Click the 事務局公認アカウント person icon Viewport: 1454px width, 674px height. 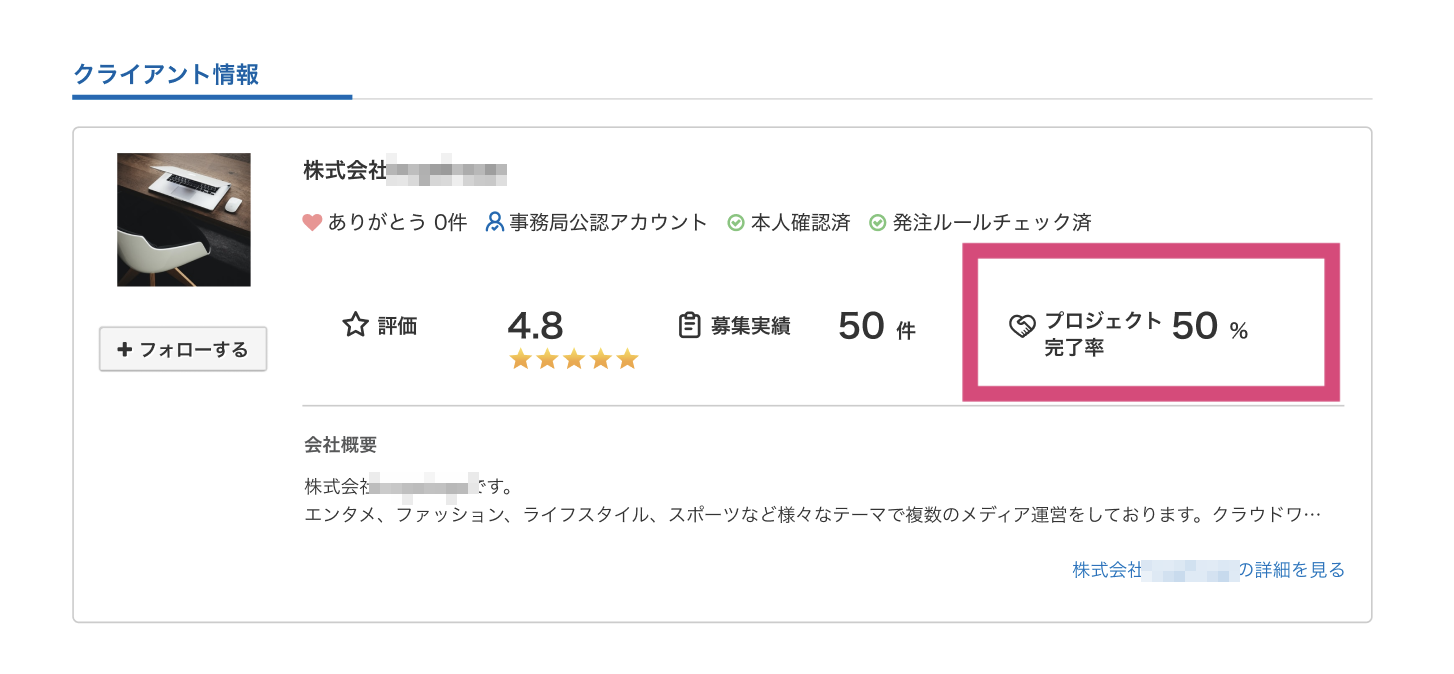tap(494, 222)
